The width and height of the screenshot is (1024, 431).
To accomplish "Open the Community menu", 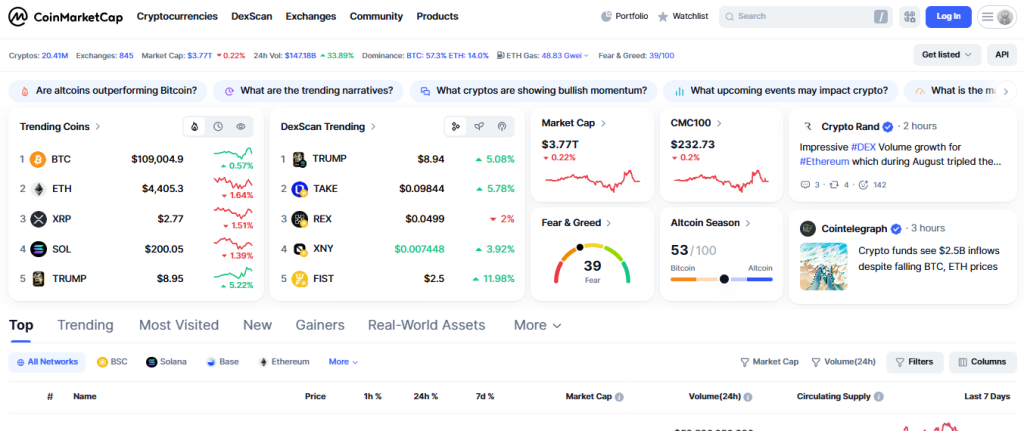I will [376, 16].
